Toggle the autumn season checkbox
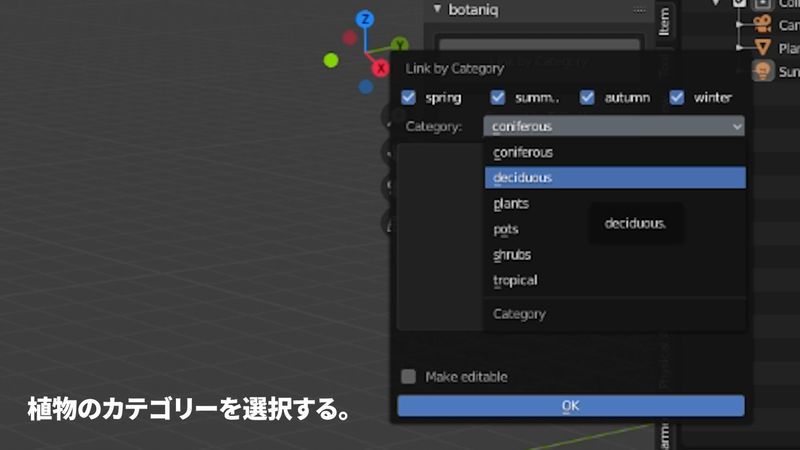Viewport: 800px width, 450px height. coord(587,97)
